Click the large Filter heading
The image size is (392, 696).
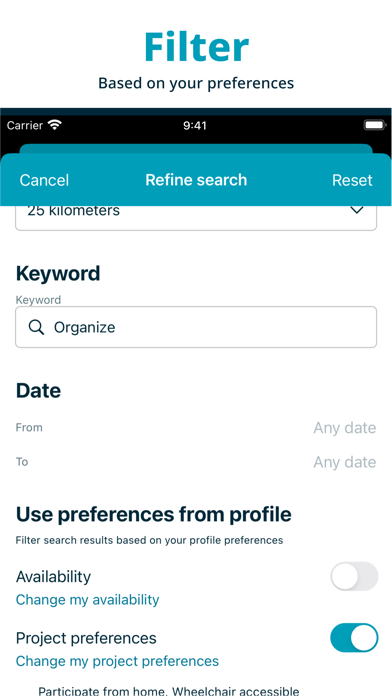pyautogui.click(x=196, y=47)
